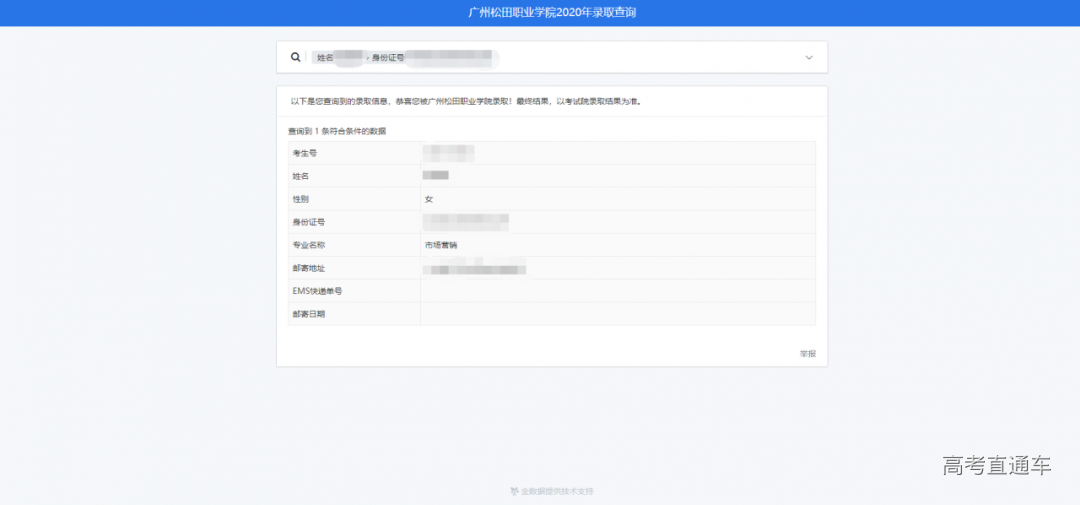Select the 身份证号 row label
Screen dimensions: 1080x505
tap(308, 222)
